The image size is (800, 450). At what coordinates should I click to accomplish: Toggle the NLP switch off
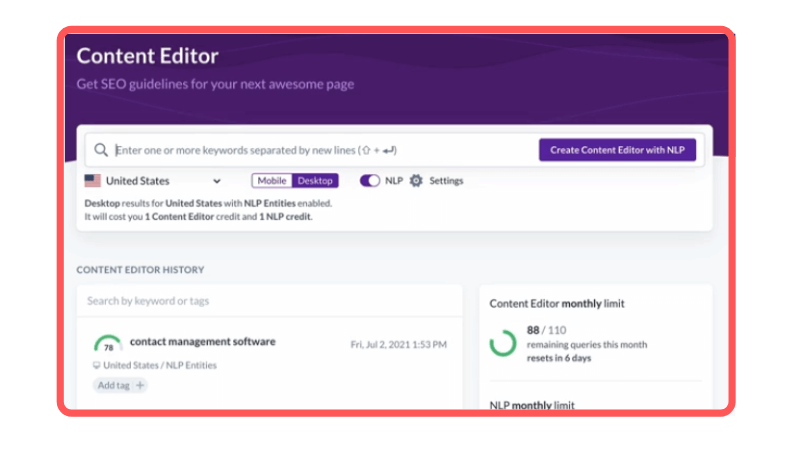coord(370,181)
